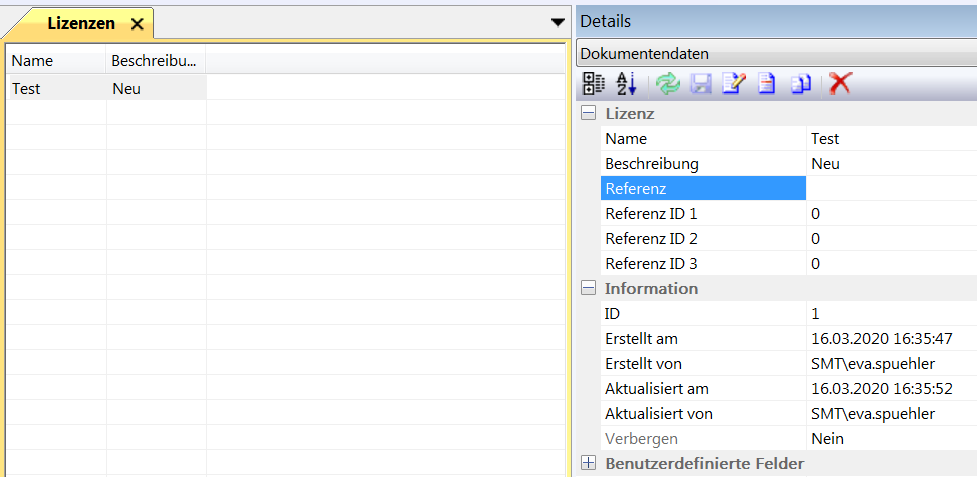Sort list by the Beschreibung column header

(x=155, y=61)
